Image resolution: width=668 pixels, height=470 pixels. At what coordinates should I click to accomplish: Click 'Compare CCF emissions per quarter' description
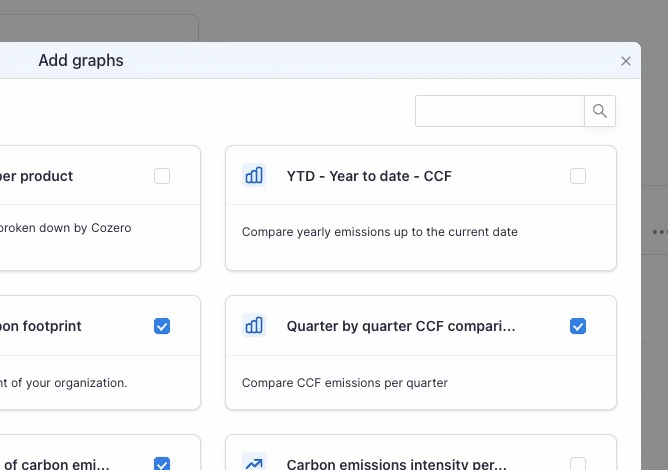tap(345, 382)
